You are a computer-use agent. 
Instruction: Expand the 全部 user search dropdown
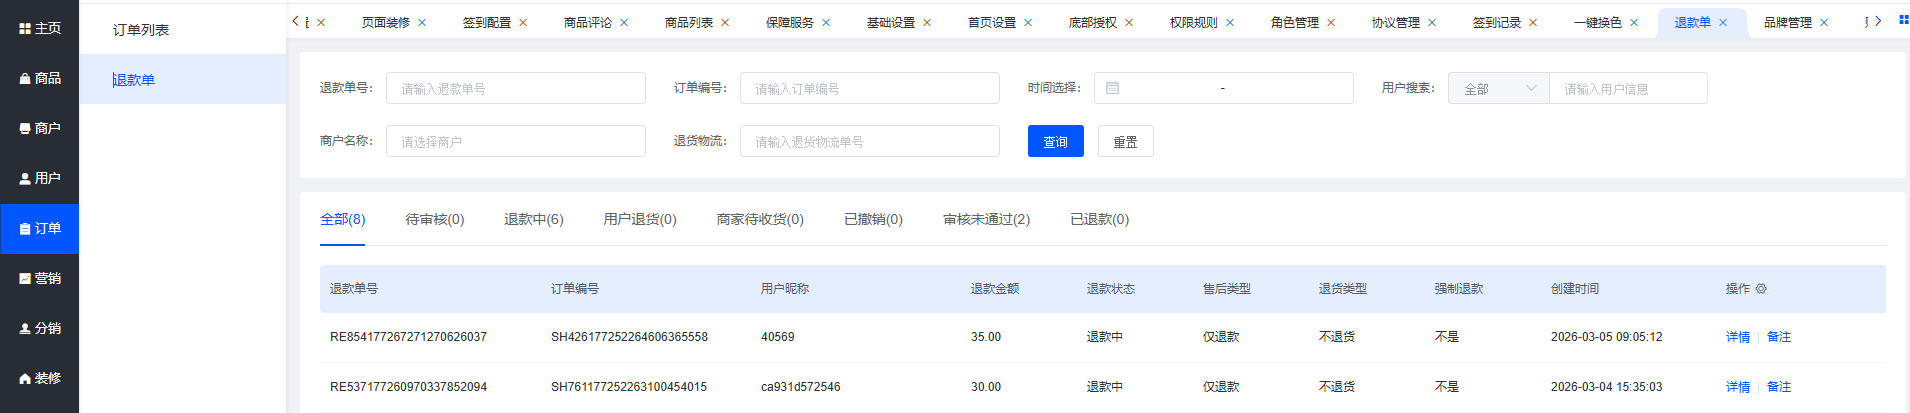click(x=1498, y=88)
